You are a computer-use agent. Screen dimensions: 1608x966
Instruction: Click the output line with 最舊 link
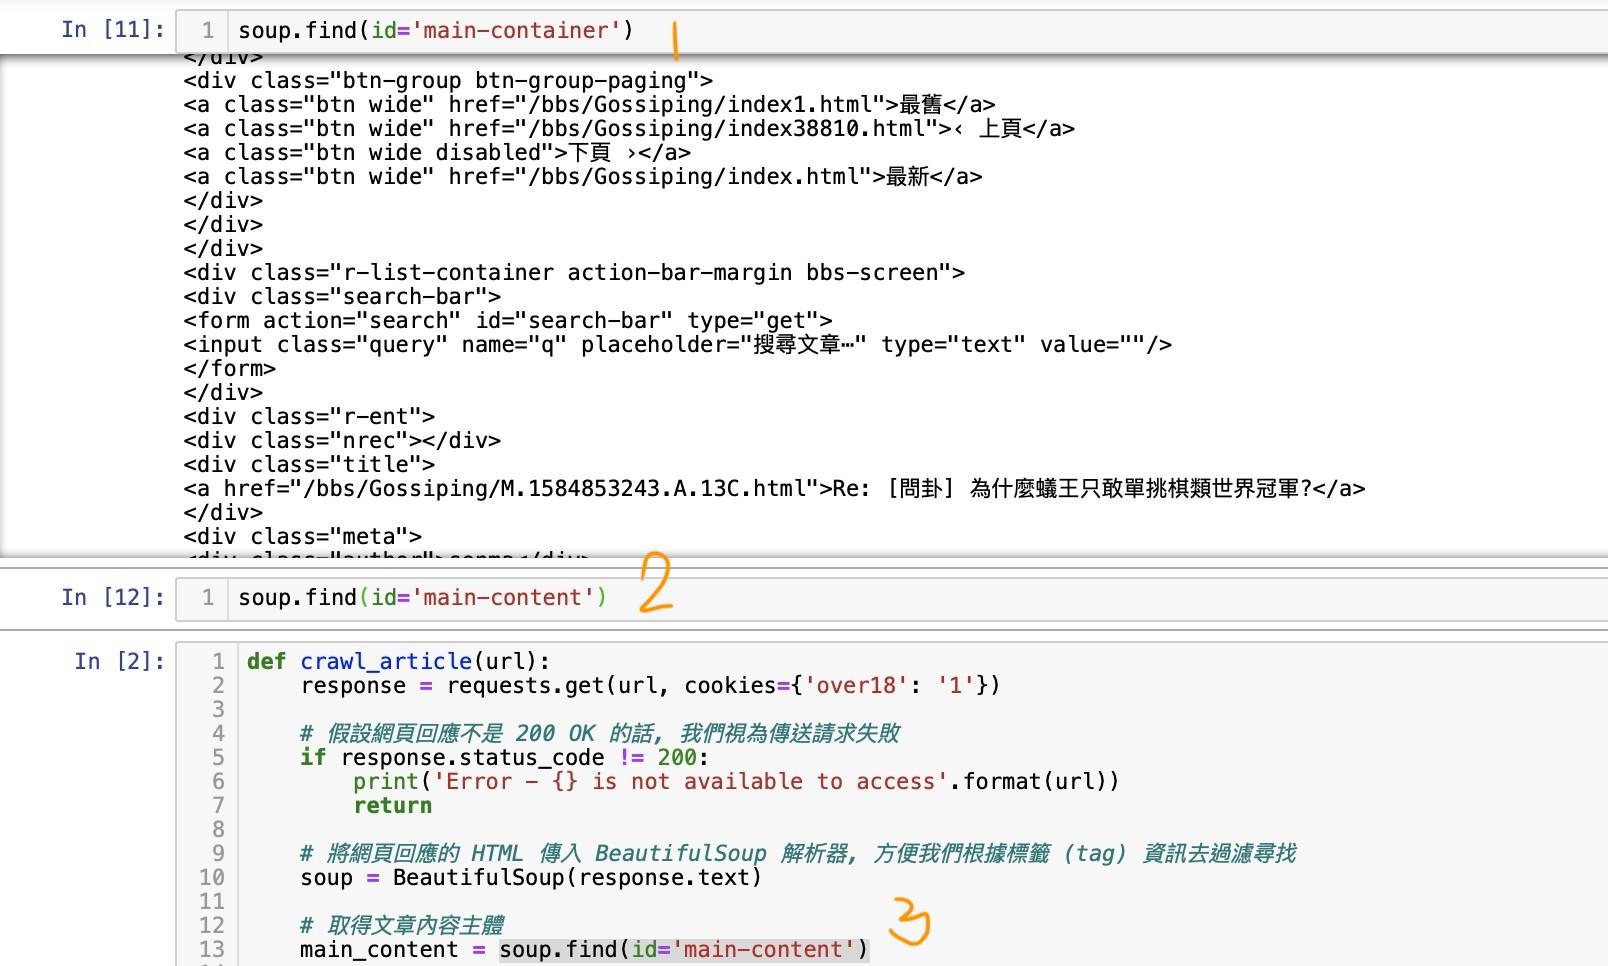(x=589, y=104)
